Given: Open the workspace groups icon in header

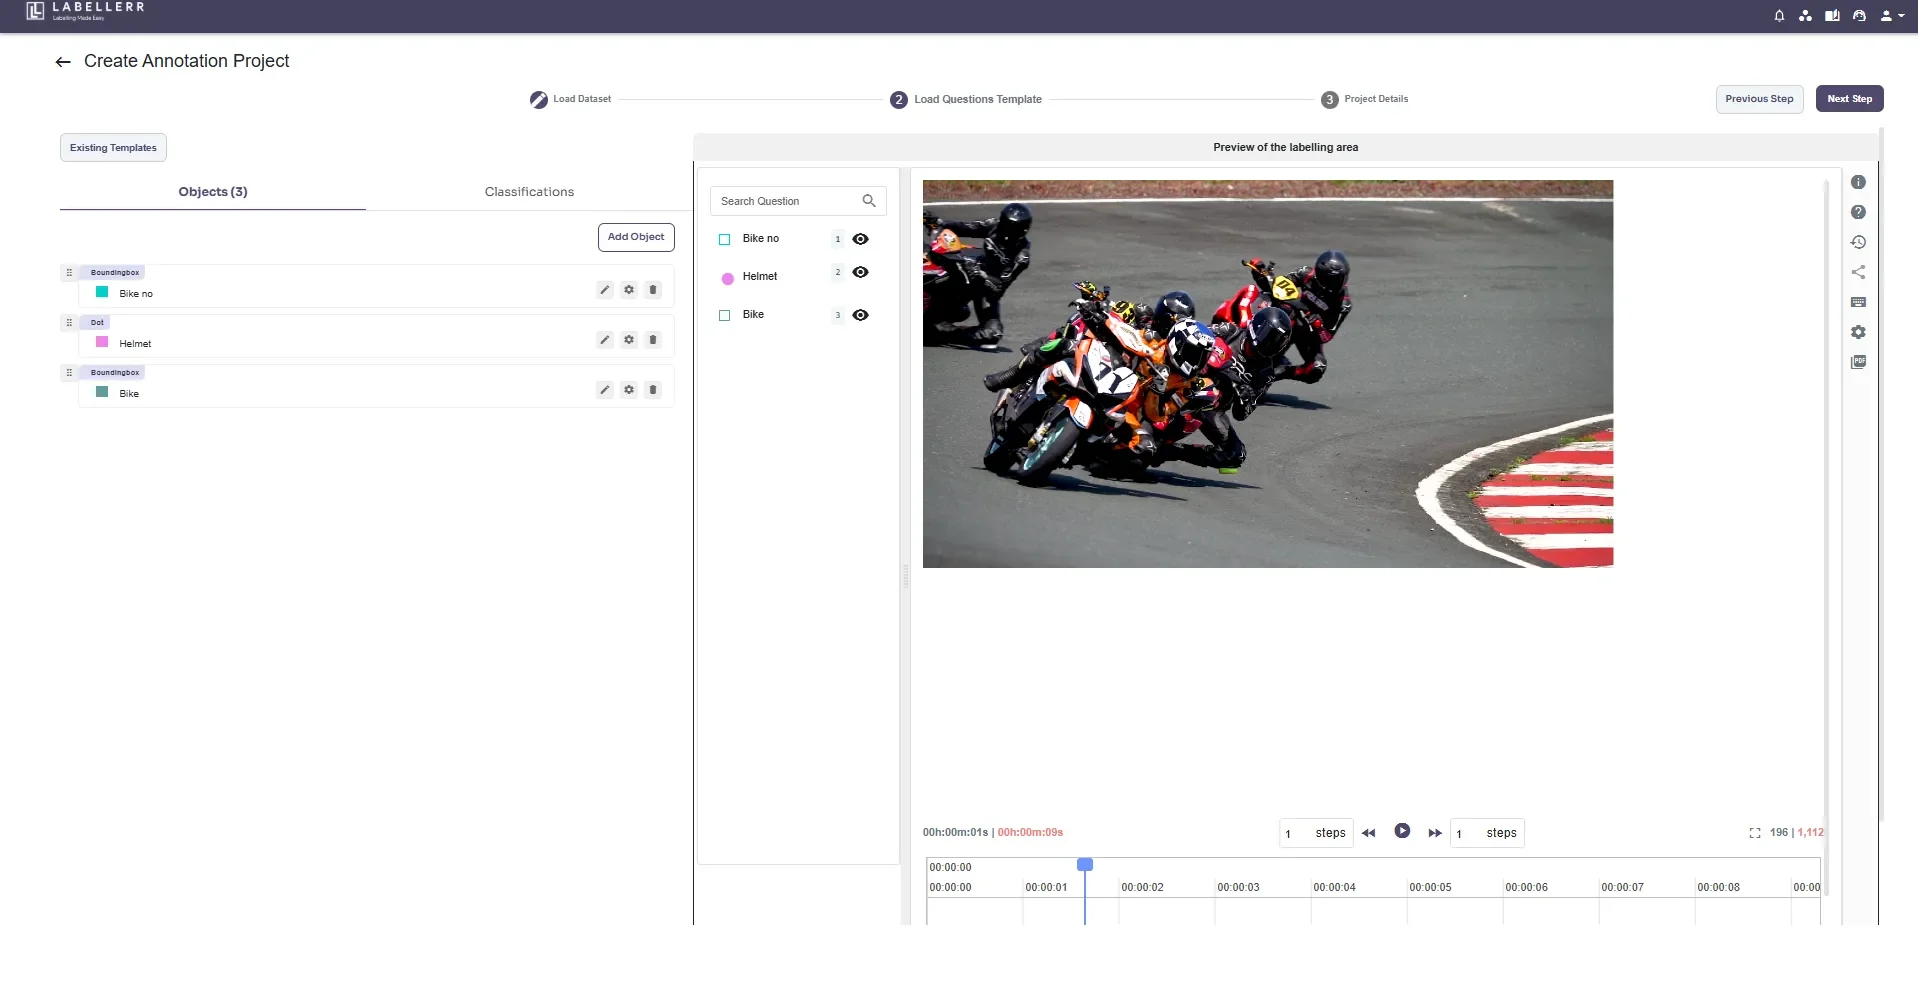Looking at the screenshot, I should coord(1805,16).
